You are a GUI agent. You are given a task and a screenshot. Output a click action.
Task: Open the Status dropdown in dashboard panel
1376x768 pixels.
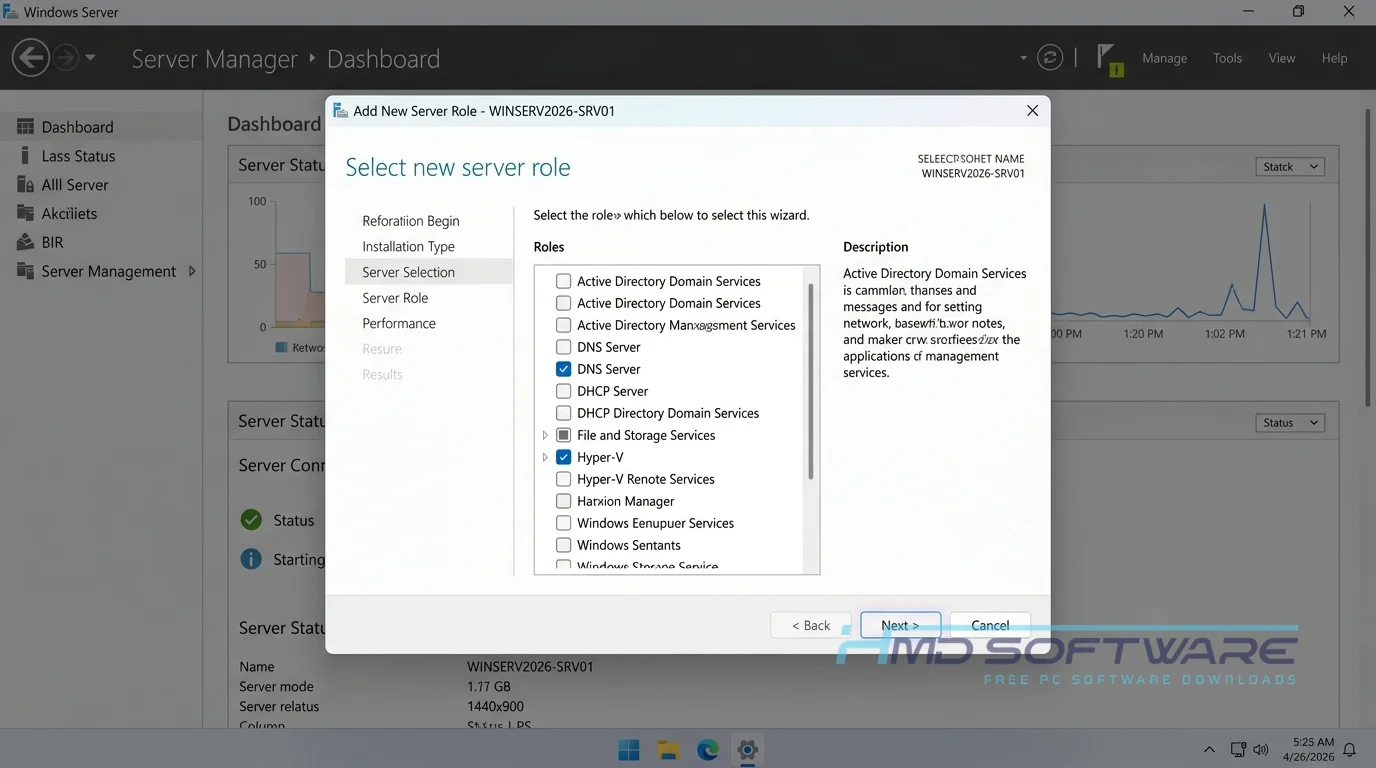coord(1290,423)
